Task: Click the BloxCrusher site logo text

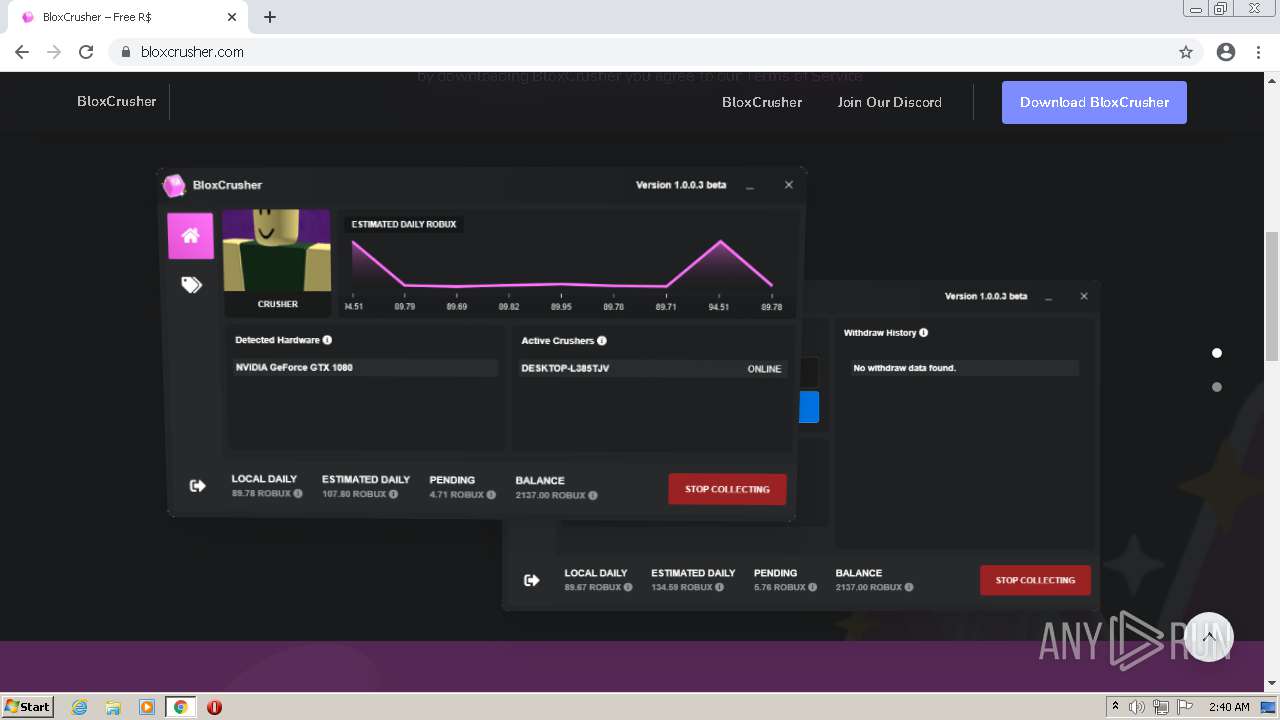Action: click(x=117, y=101)
